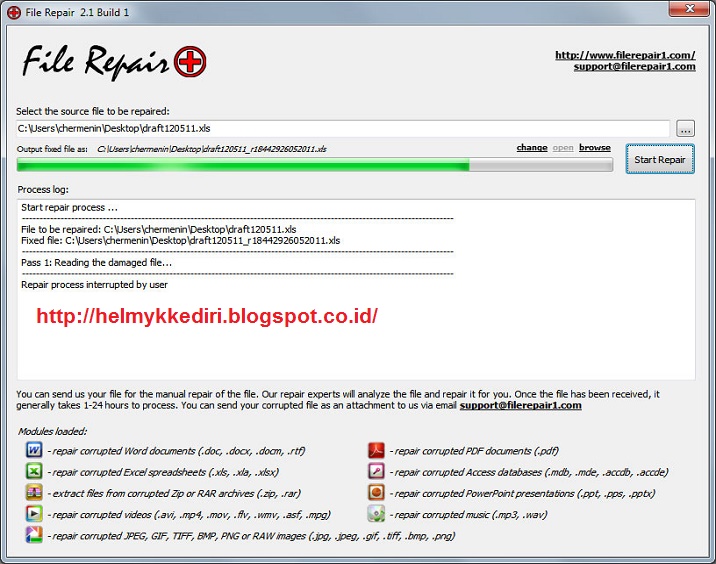The height and width of the screenshot is (564, 716).
Task: Click the browse output folder link
Action: (595, 148)
